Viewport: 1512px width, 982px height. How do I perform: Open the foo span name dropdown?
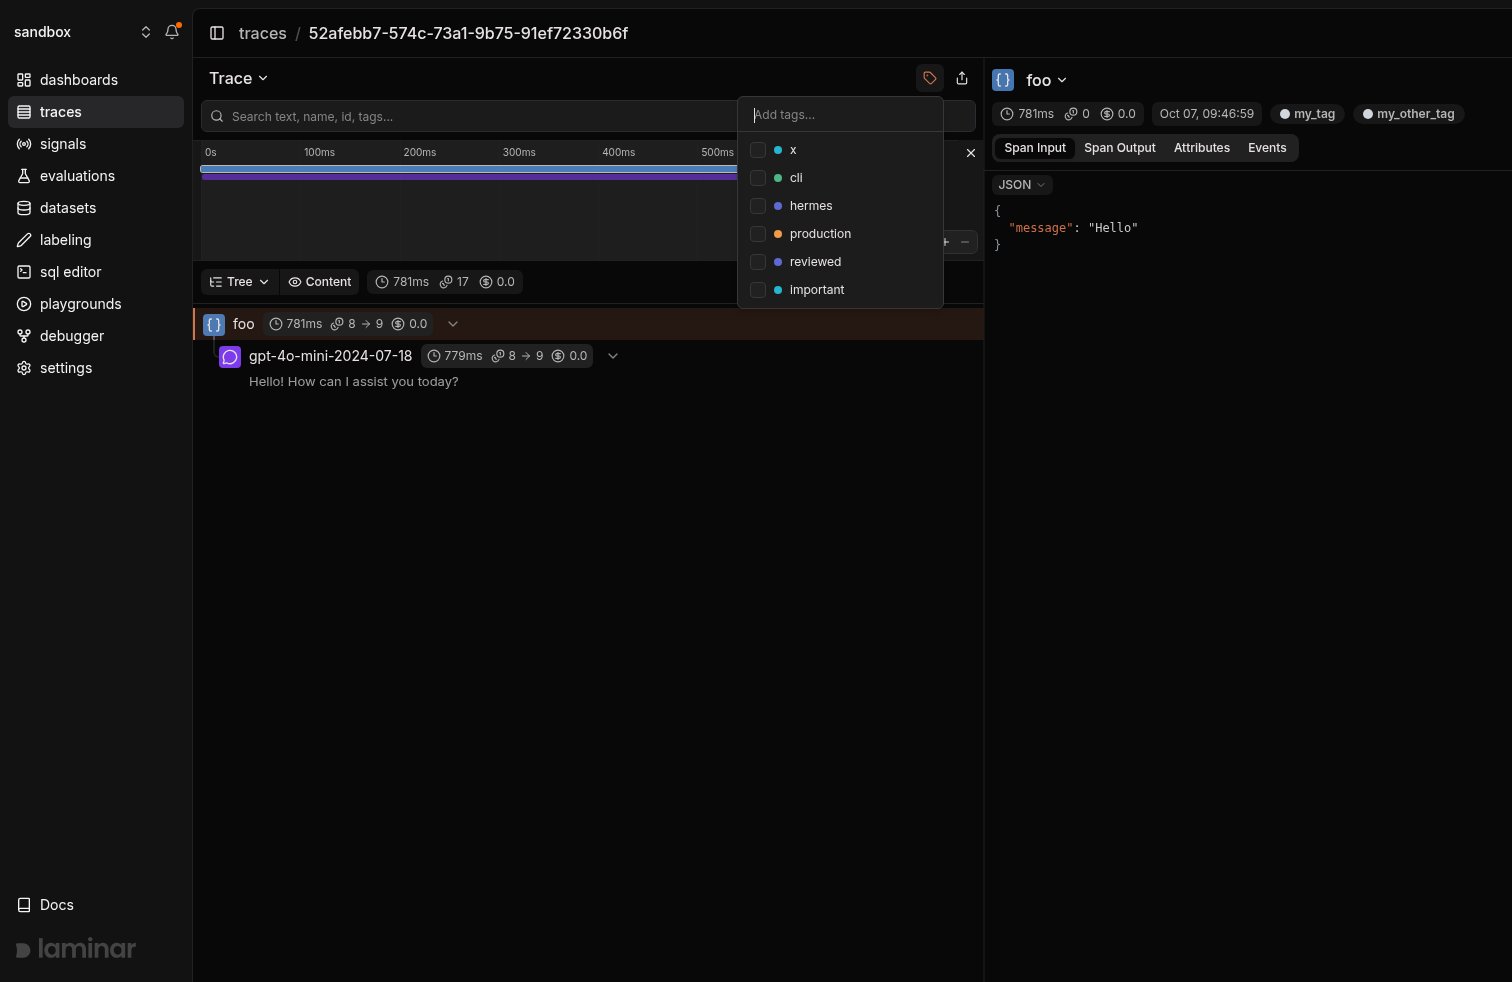(1046, 80)
